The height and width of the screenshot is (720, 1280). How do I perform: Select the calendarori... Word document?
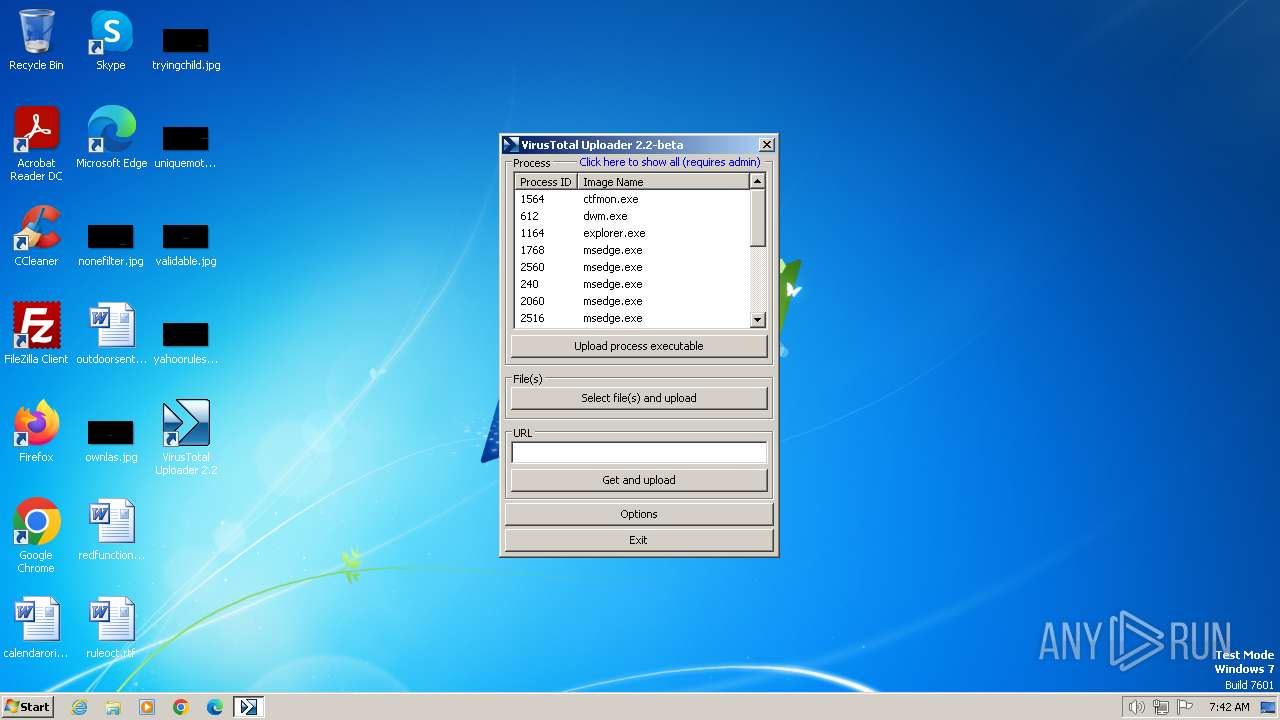[x=36, y=628]
